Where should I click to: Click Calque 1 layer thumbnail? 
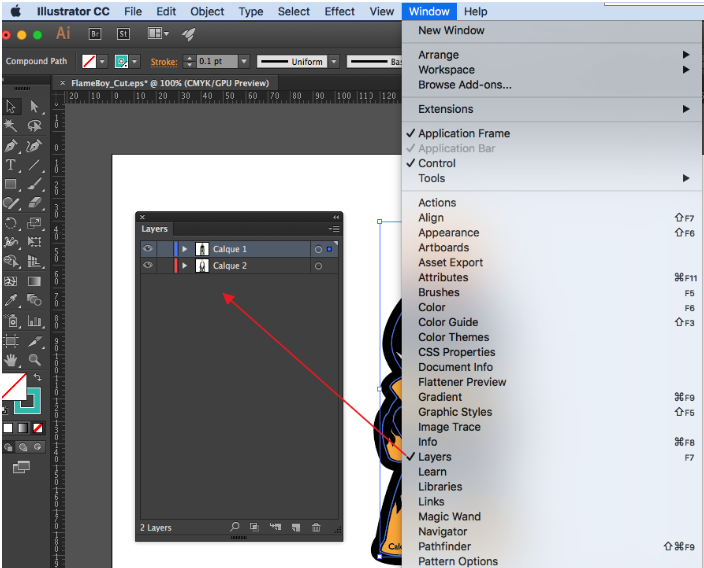point(202,249)
